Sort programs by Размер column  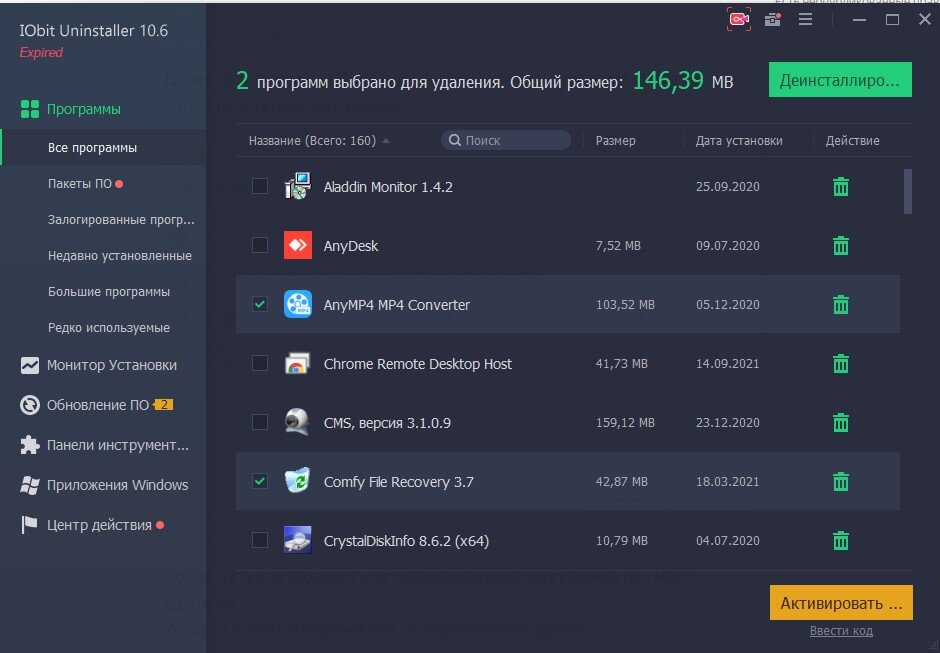coord(615,140)
